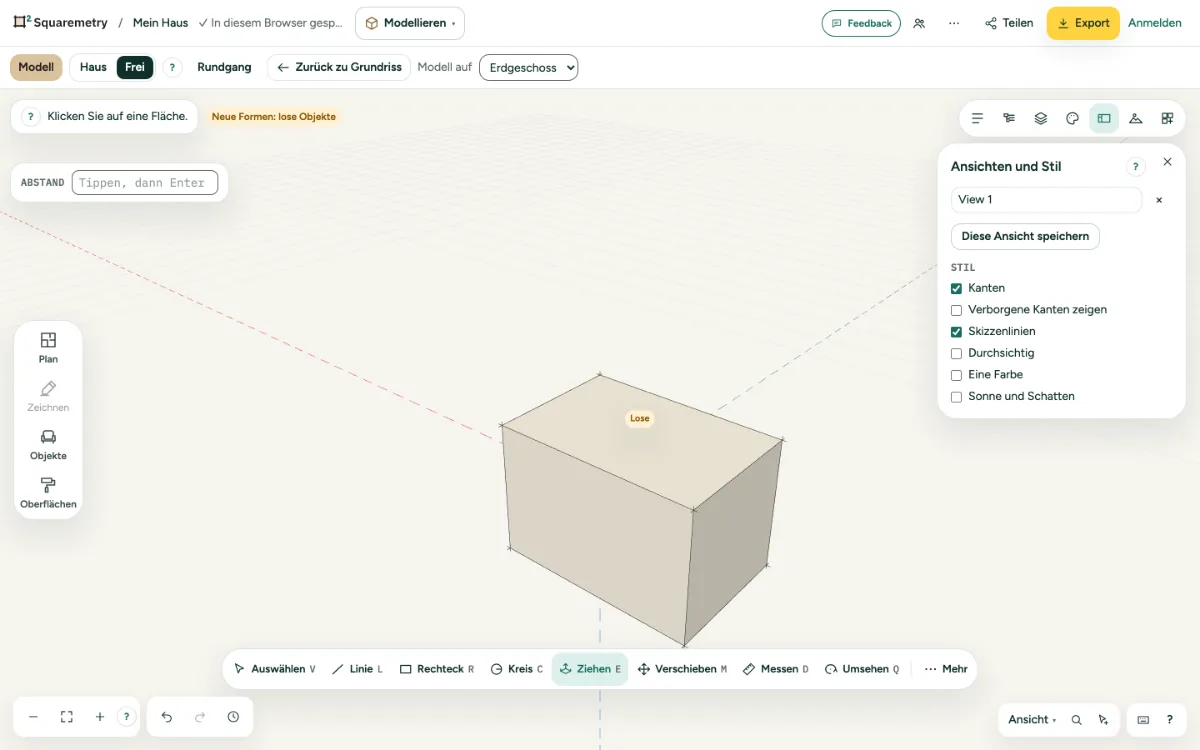Turn on the Durchsichtig checkbox

click(957, 353)
